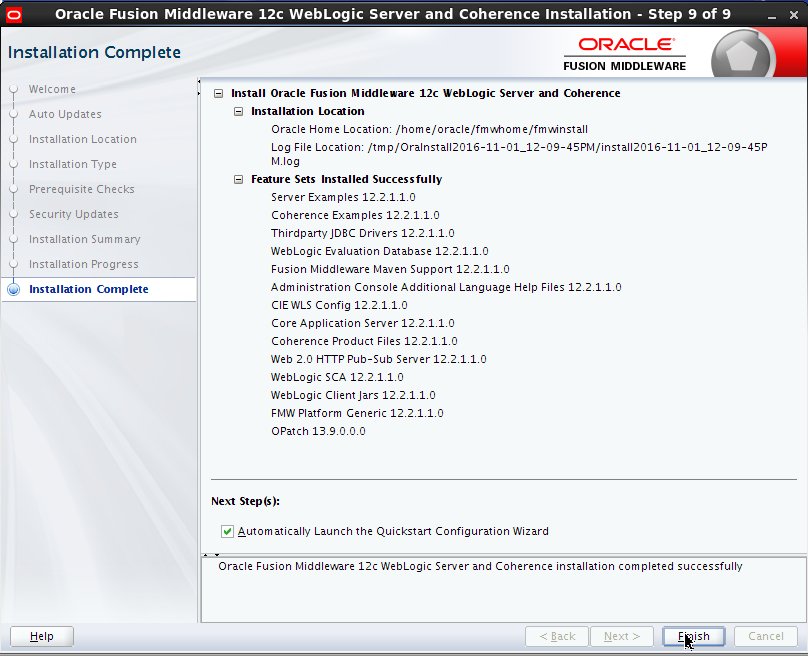808x656 pixels.
Task: Click the Help button
Action: tap(42, 636)
